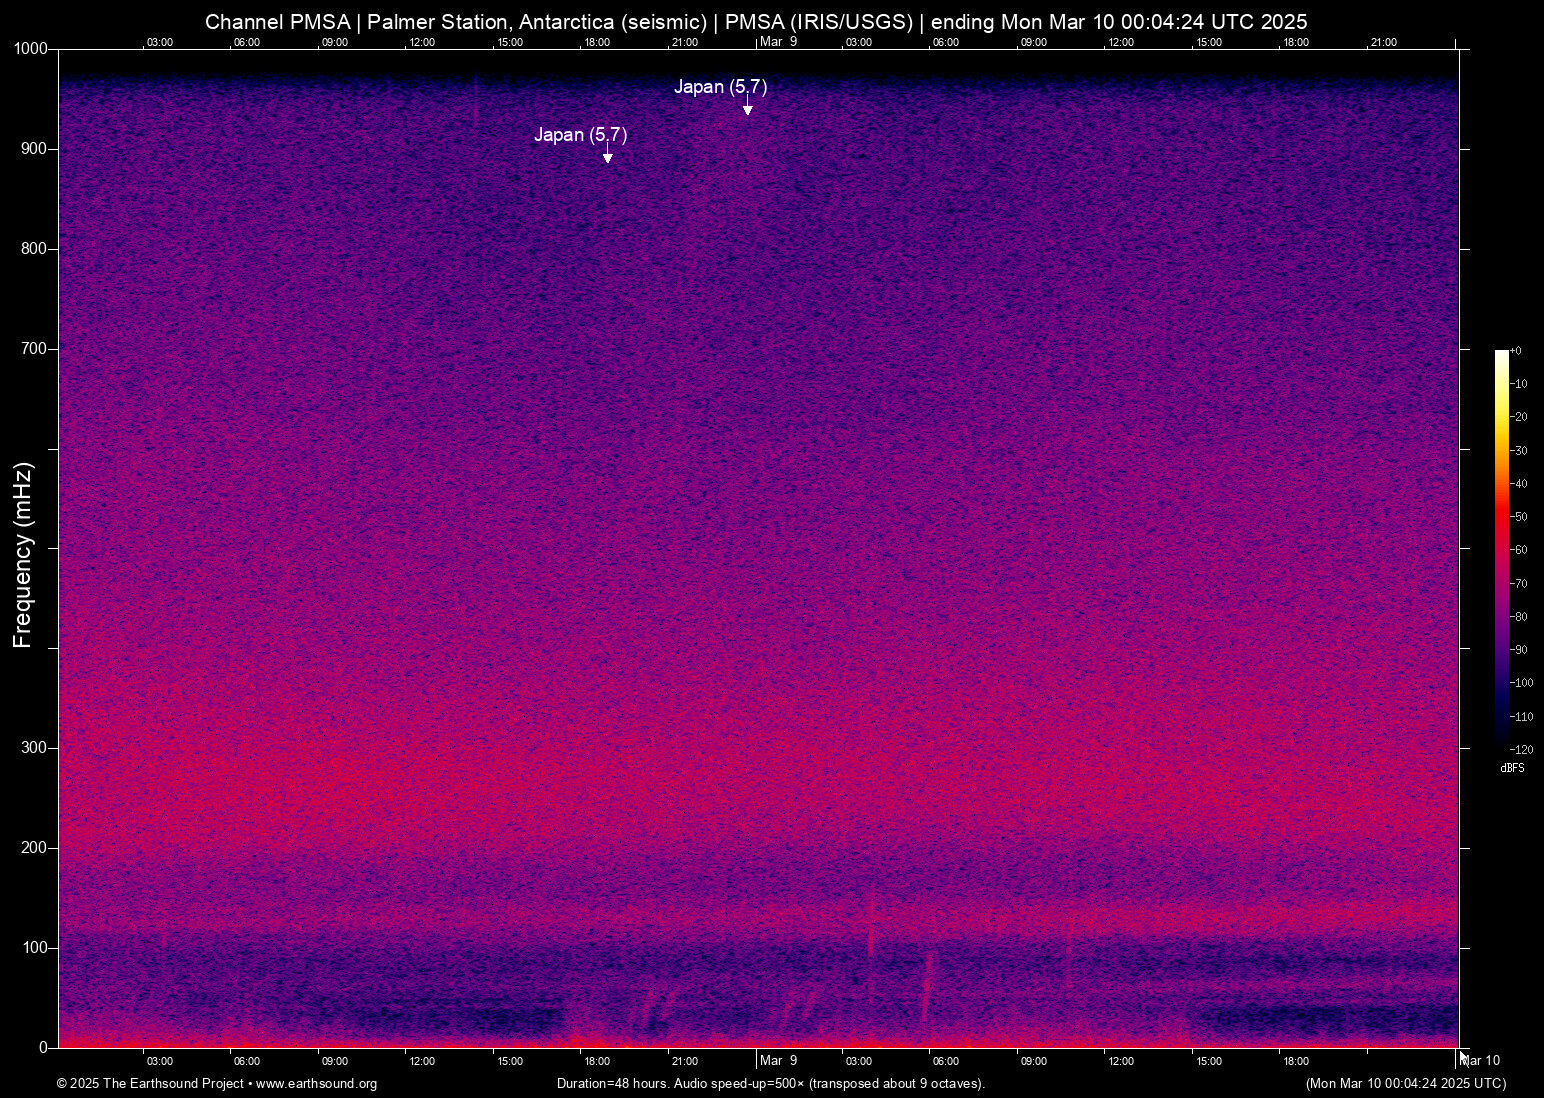Image resolution: width=1544 pixels, height=1098 pixels.
Task: Select the Mar 10 label at bottom right
Action: (1480, 1060)
